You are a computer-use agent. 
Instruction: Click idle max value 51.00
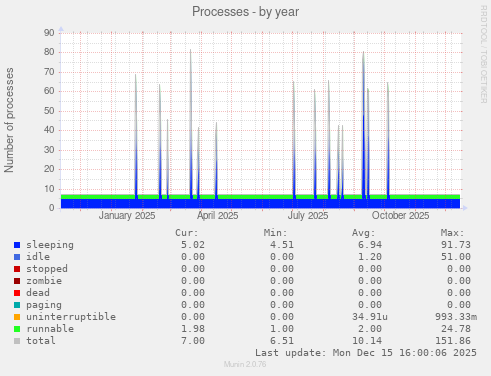tap(456, 257)
